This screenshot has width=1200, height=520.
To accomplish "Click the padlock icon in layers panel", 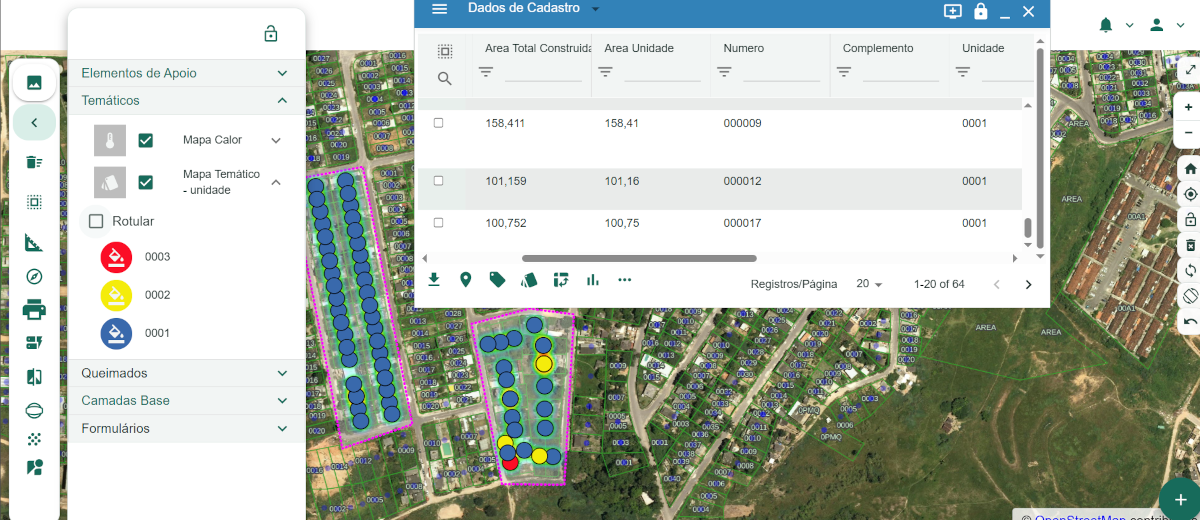I will [x=271, y=34].
